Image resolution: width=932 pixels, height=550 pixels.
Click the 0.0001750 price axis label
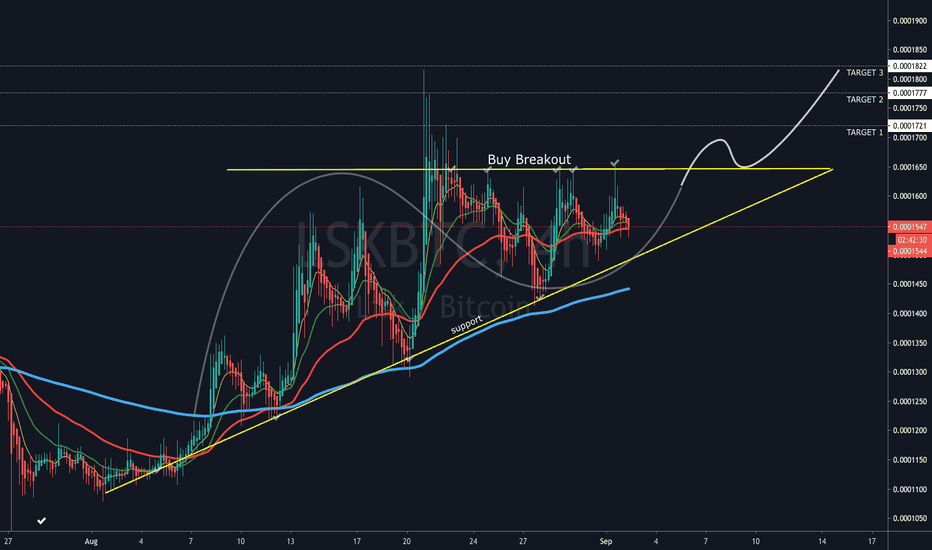point(909,108)
